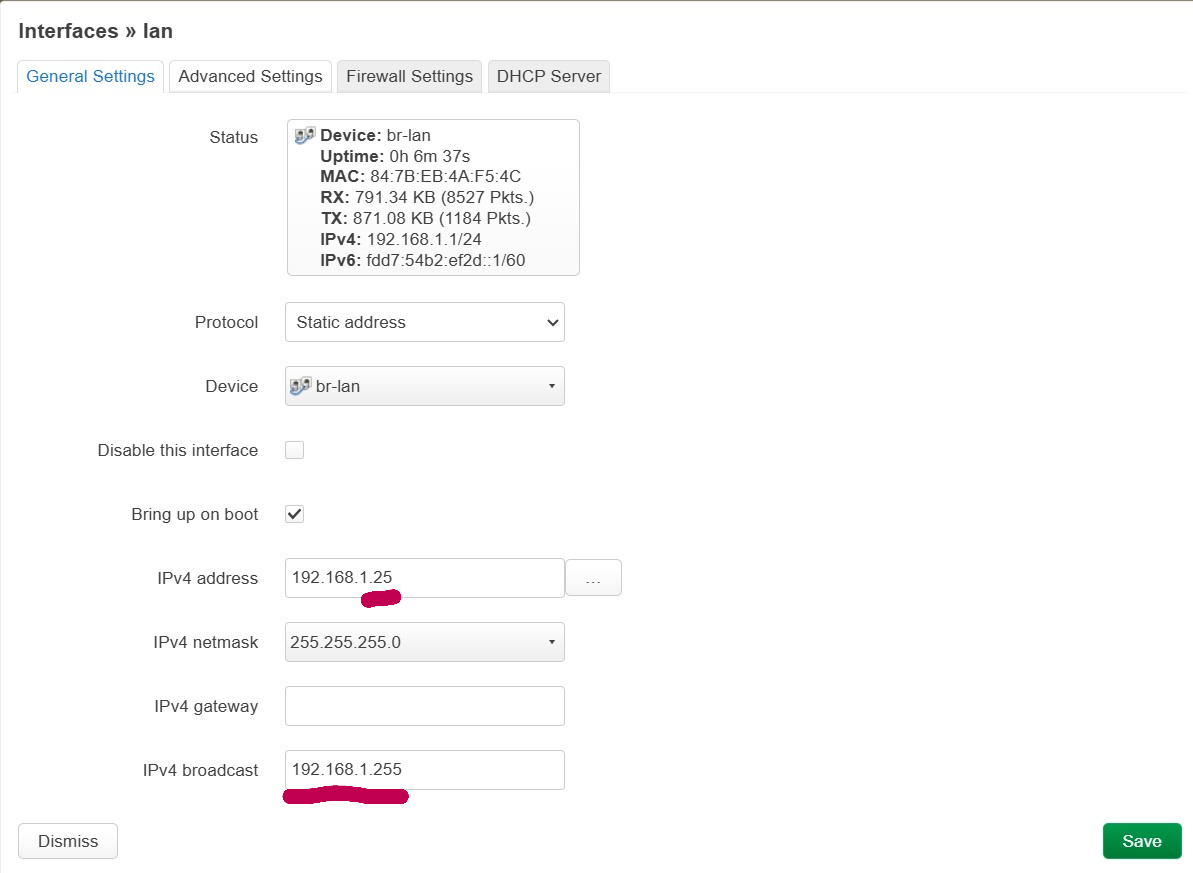Open the Firewall Settings tab
This screenshot has width=1193, height=873.
point(409,76)
